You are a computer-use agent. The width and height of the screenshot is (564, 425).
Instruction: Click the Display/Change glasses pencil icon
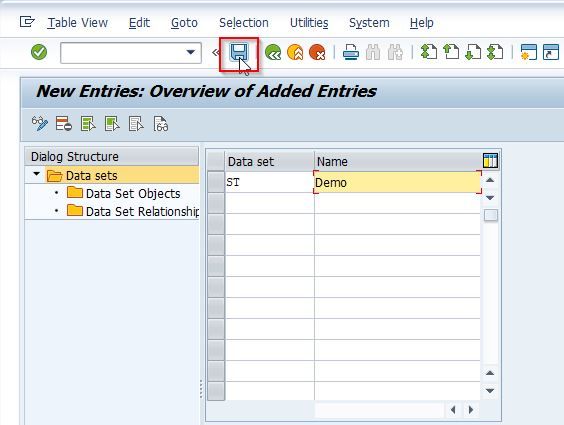(x=40, y=124)
